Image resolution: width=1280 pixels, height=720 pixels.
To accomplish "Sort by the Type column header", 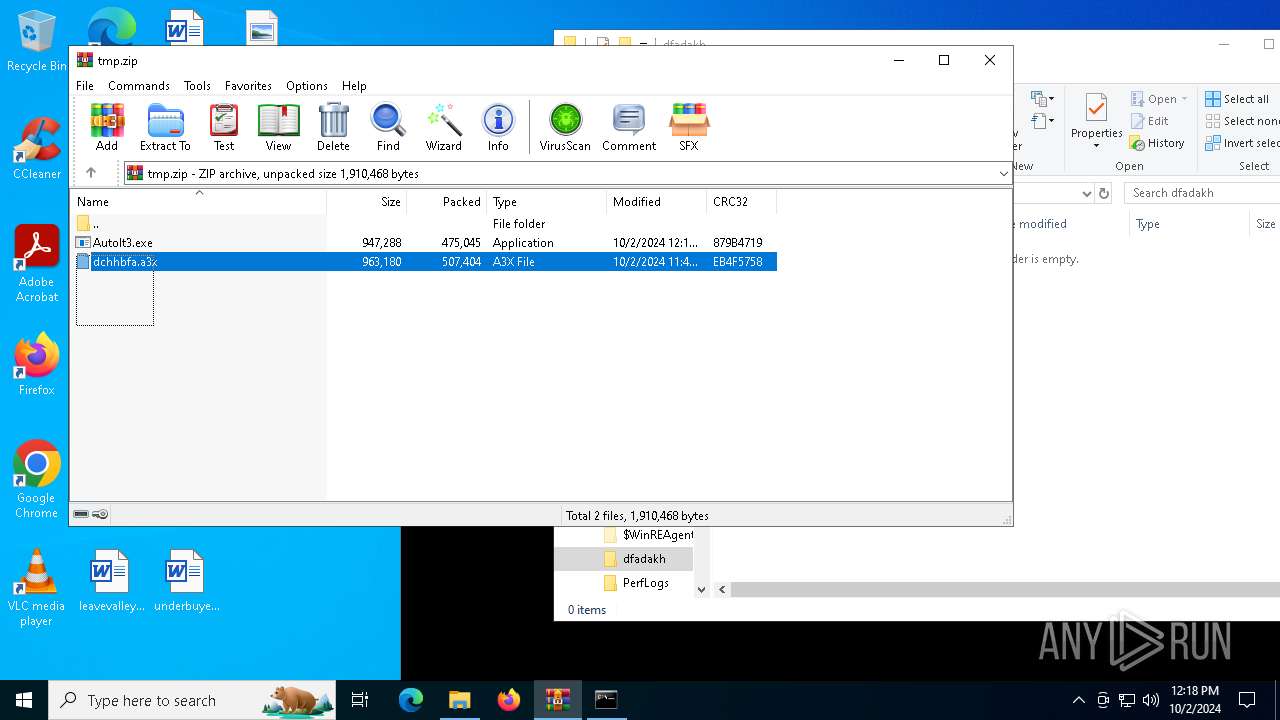I will [x=546, y=201].
